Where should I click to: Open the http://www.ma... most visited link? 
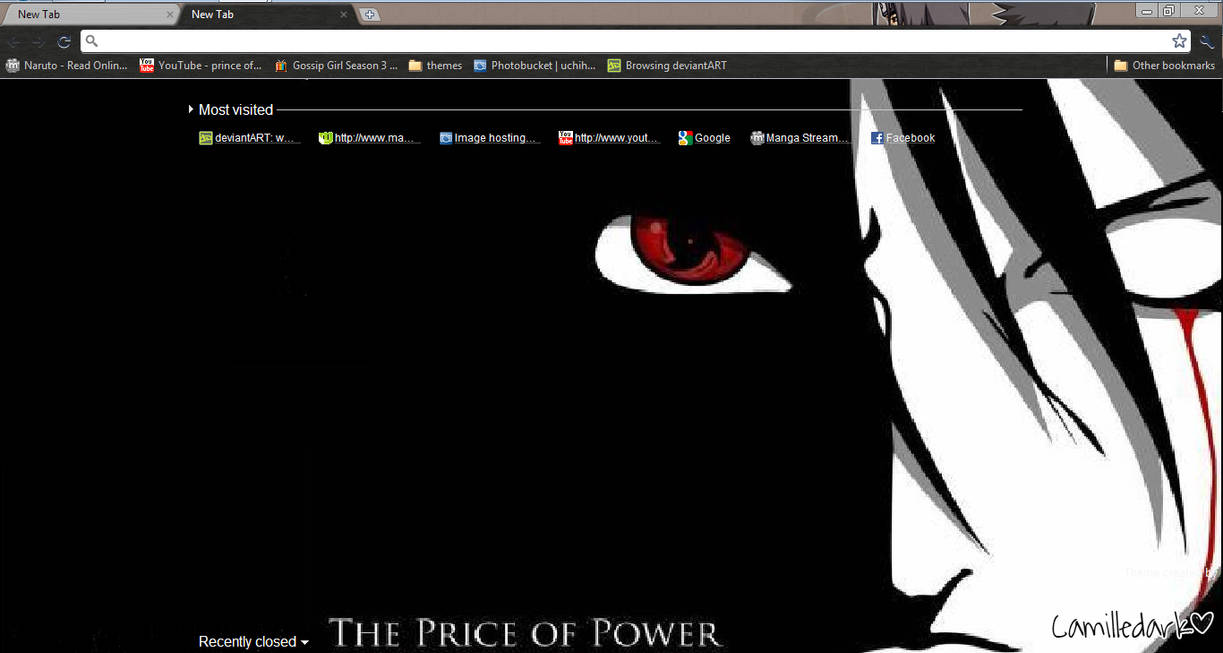[369, 138]
